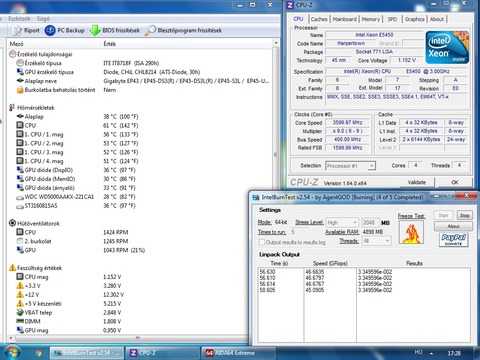
Task: Click the About button in IntelBurnTest
Action: coord(453,226)
